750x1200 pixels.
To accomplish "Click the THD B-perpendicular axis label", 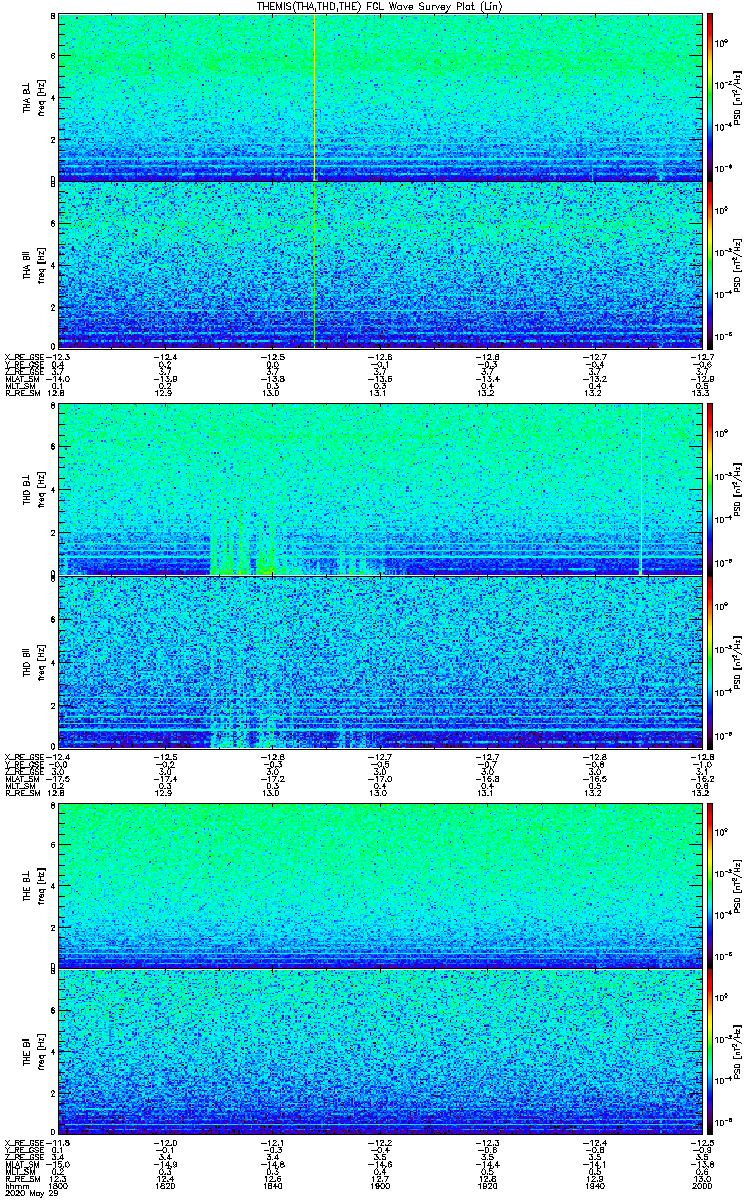I will [28, 490].
